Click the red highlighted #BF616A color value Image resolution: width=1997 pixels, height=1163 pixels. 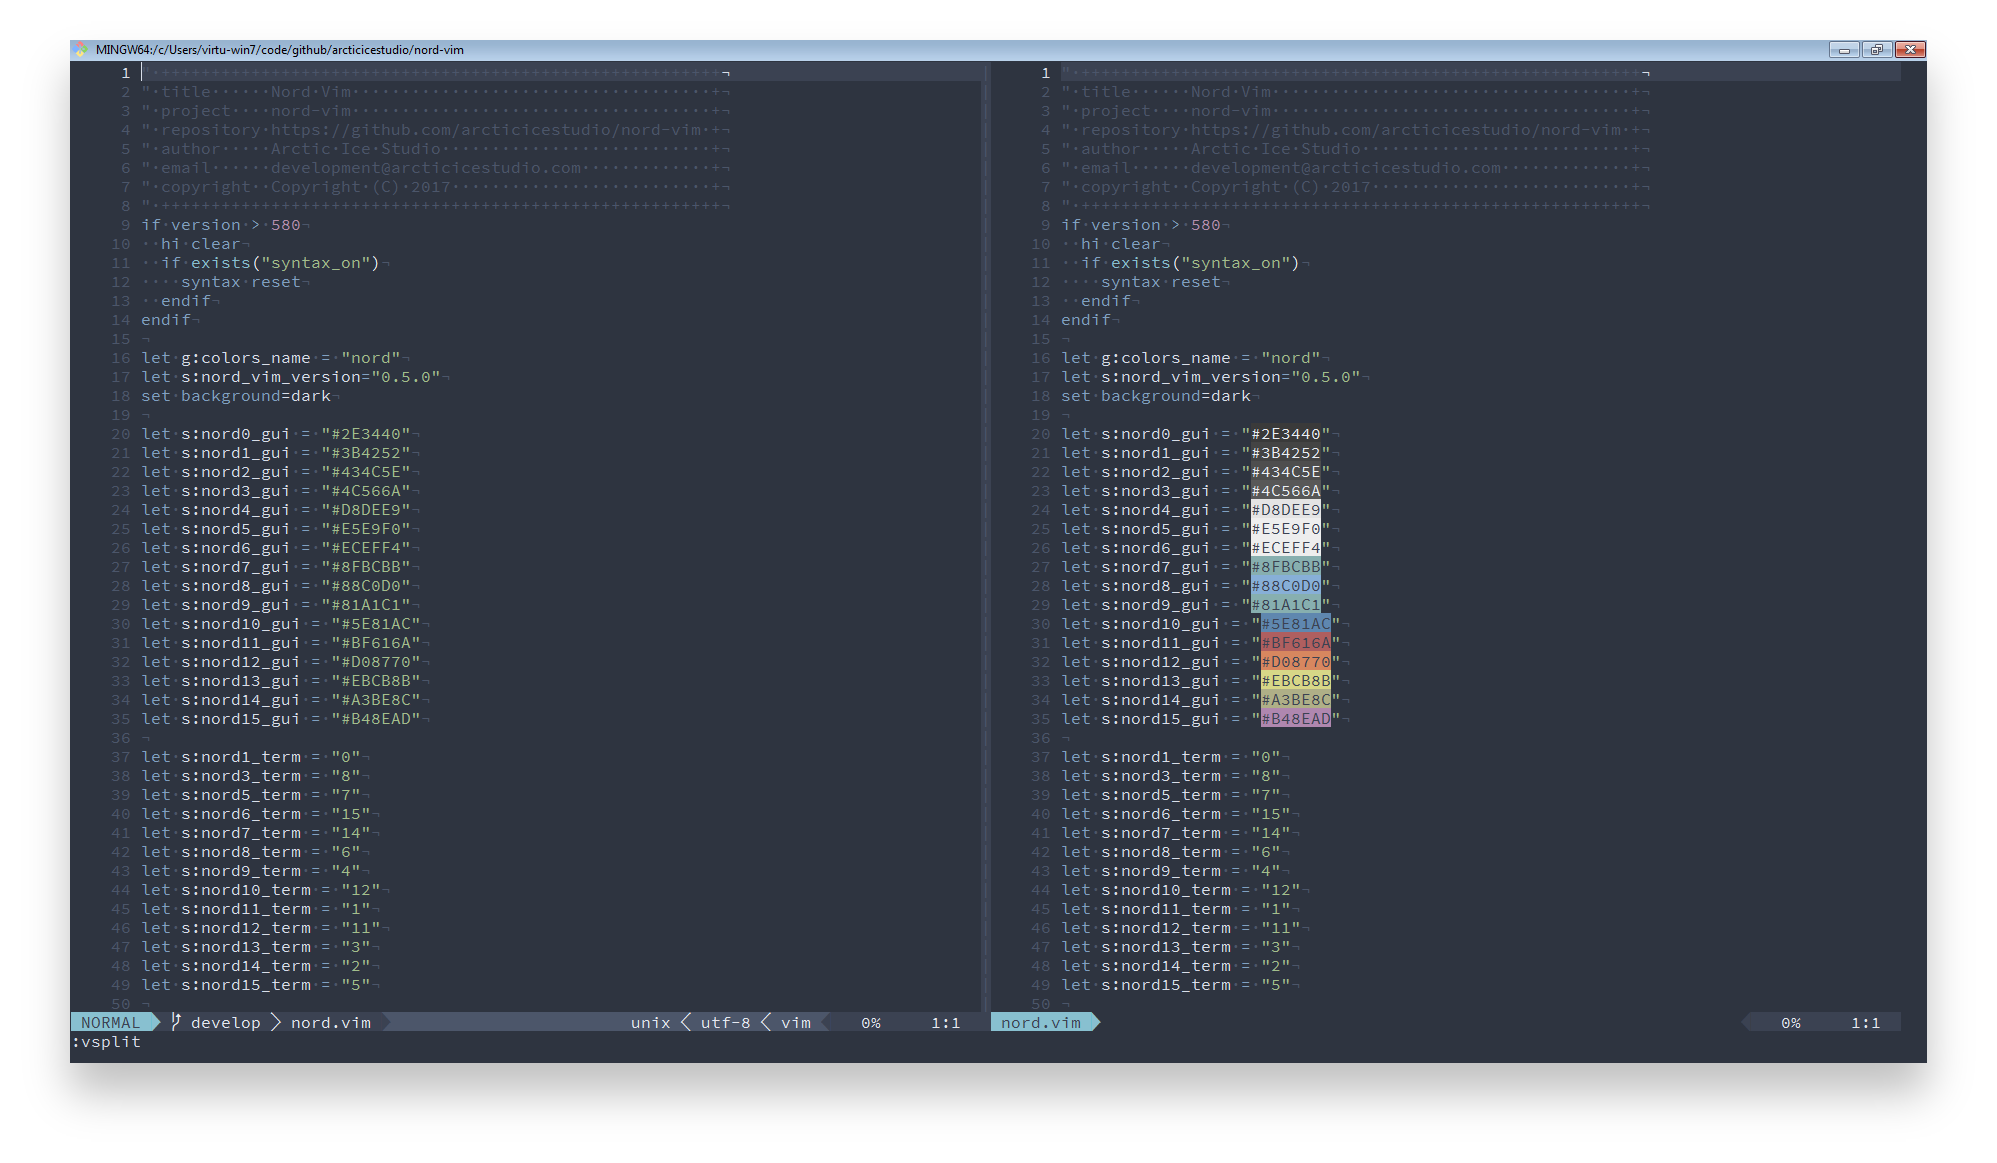pos(1296,643)
